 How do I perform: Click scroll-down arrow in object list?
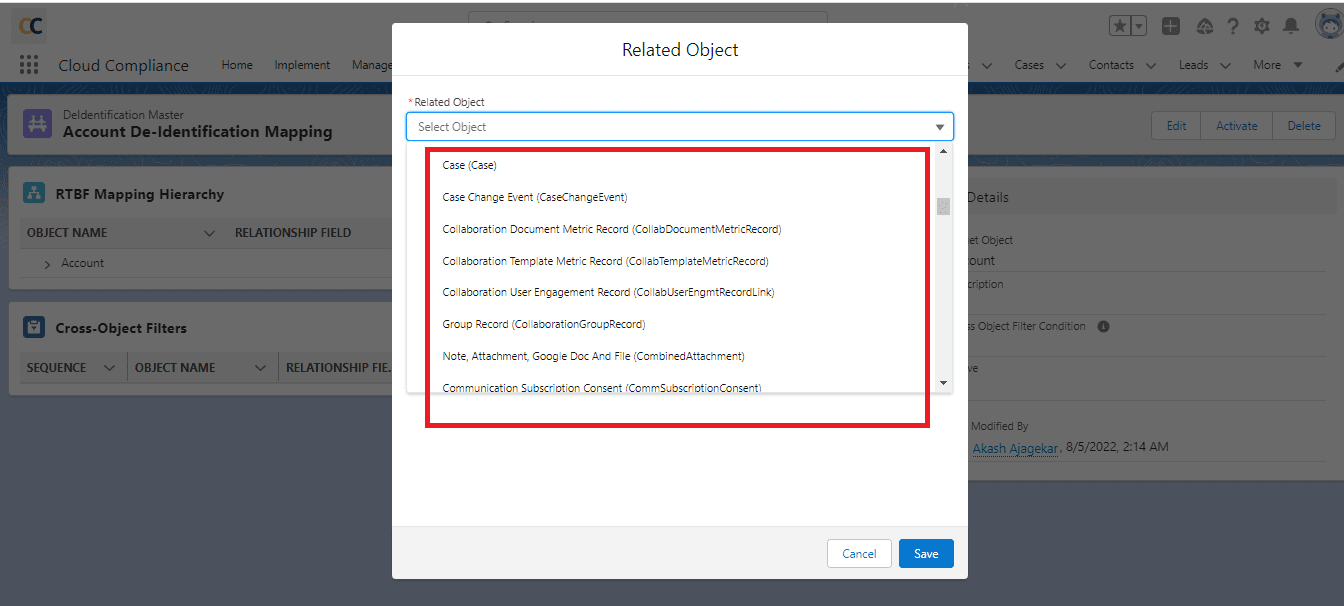942,382
